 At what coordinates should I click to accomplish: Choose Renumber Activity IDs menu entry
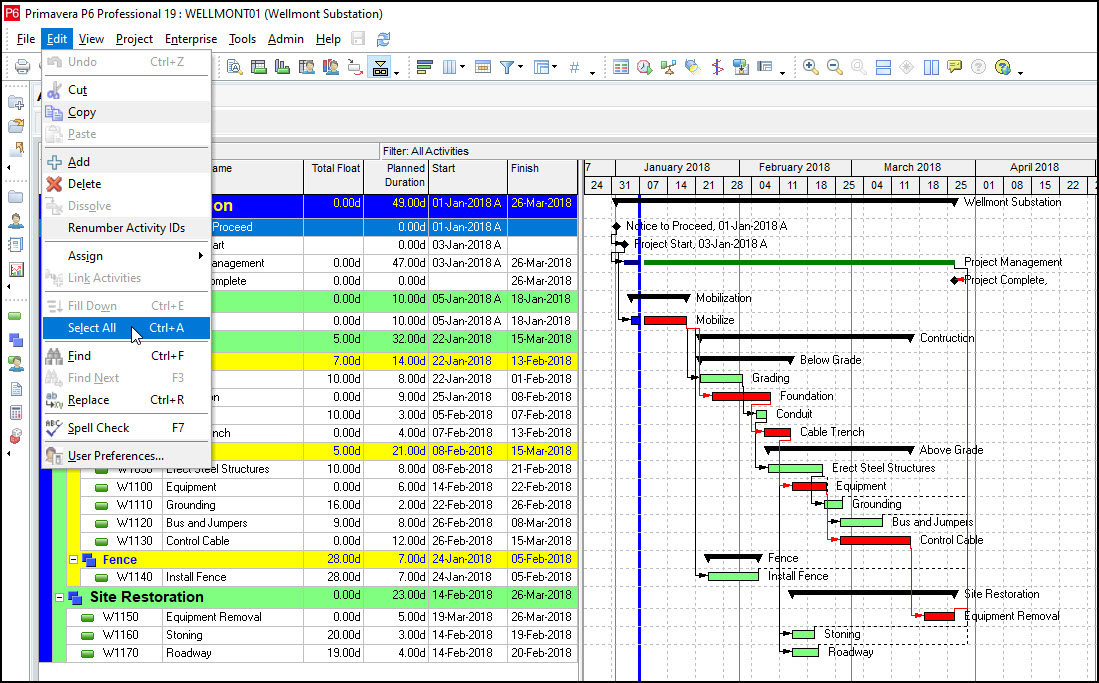click(x=126, y=228)
